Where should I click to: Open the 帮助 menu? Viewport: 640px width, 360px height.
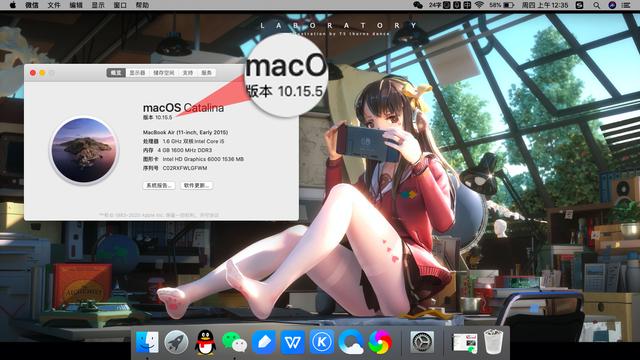pos(142,5)
